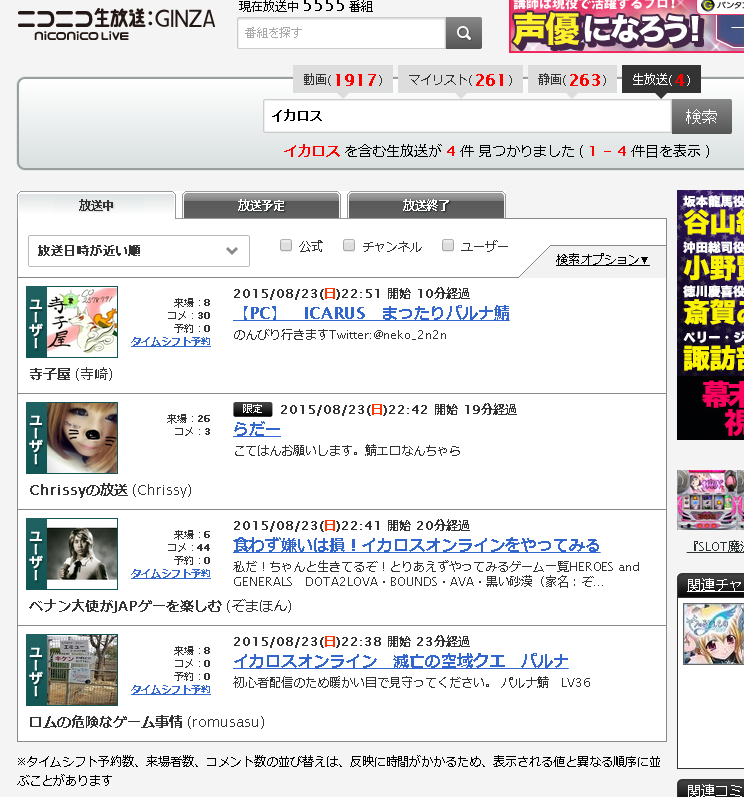
Task: Switch to the 動画(1917) tab
Action: pos(343,79)
